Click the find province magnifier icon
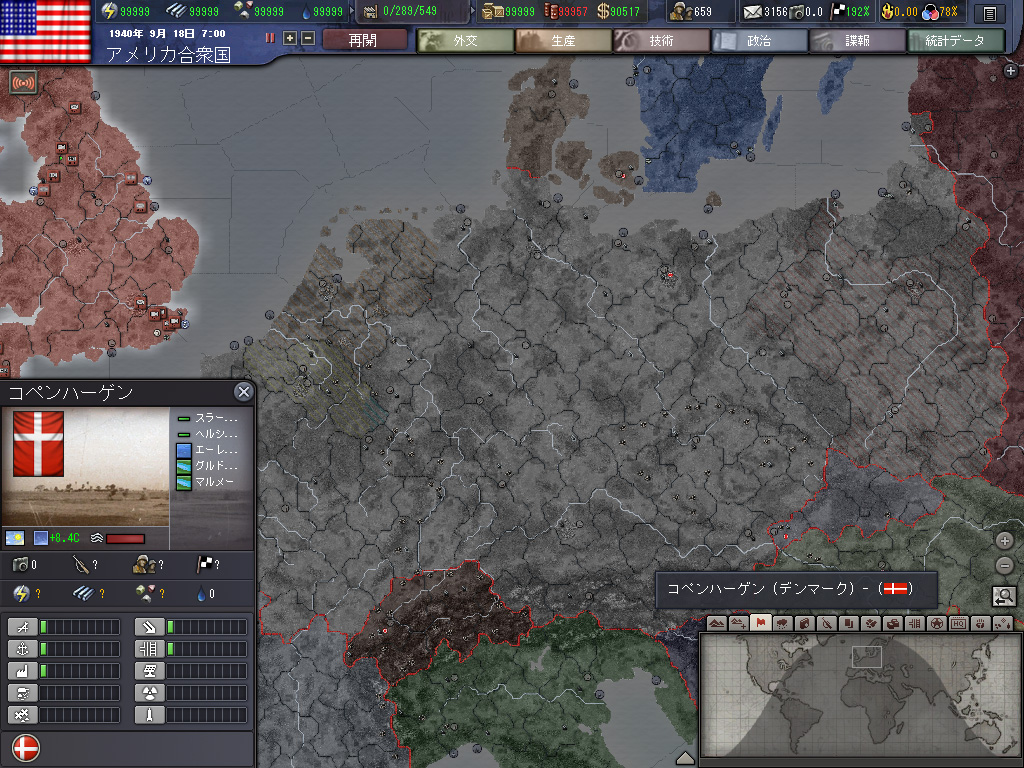 pos(1004,596)
